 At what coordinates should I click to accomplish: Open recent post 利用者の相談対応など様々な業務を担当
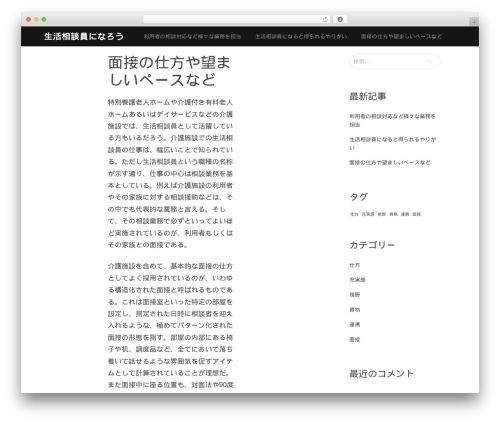[392, 120]
